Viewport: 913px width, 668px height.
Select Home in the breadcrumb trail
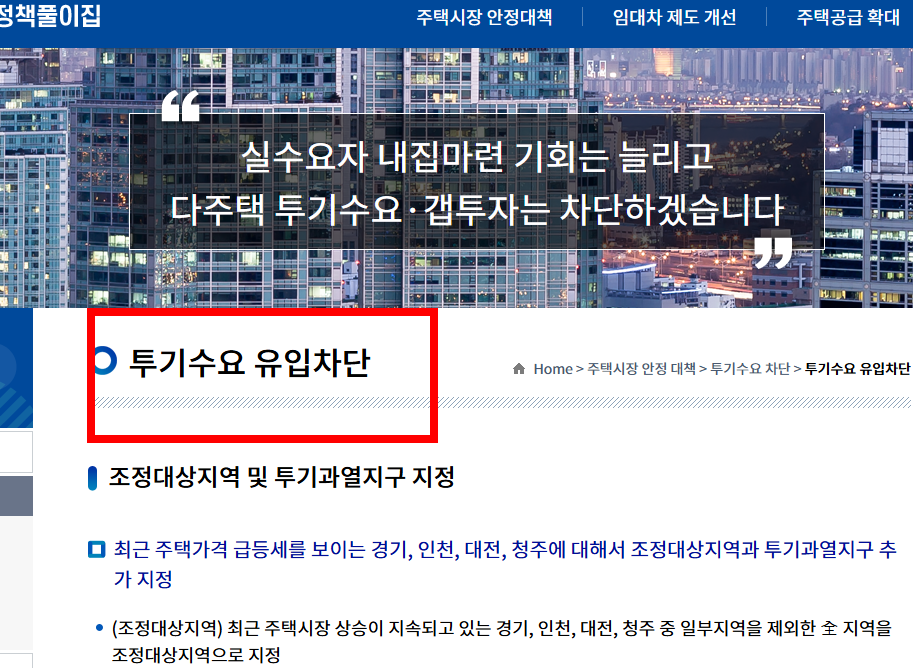[552, 369]
